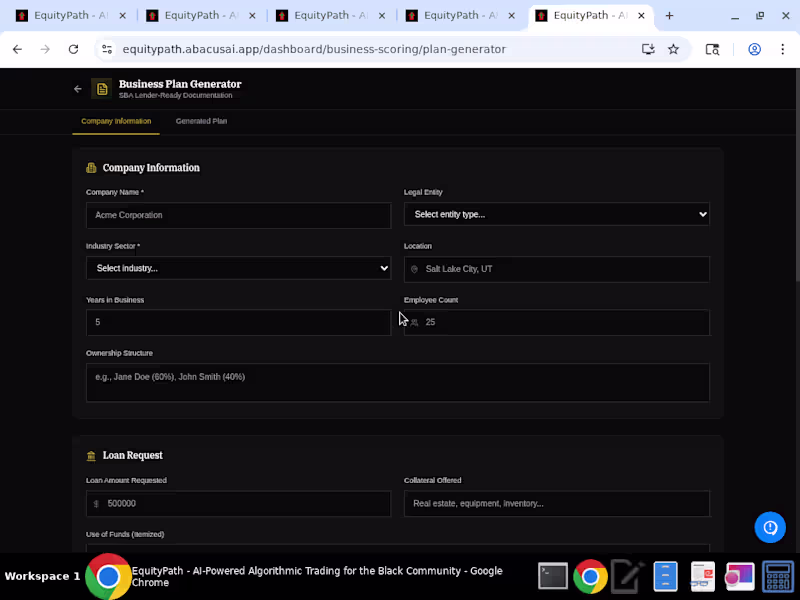Open the text editor taskbar icon
This screenshot has height=600, width=800.
[628, 577]
